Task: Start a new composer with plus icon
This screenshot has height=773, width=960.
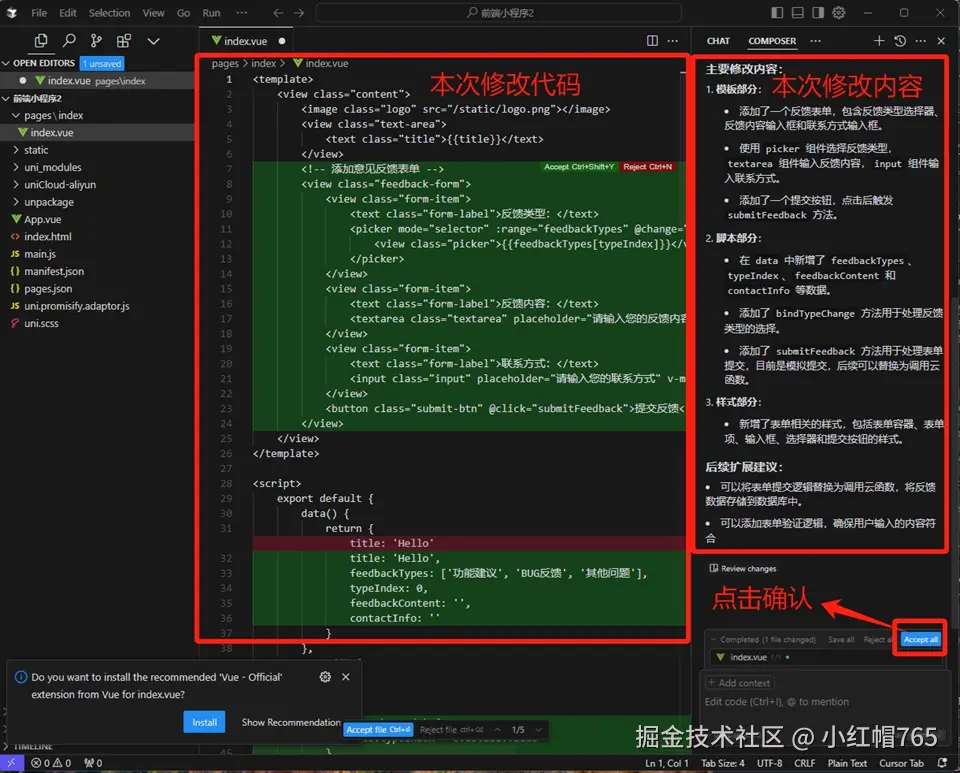Action: click(x=879, y=41)
